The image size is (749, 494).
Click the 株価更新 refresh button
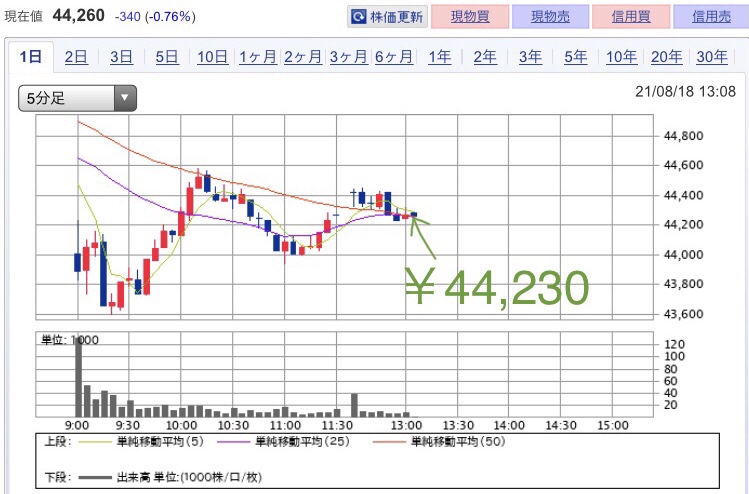pyautogui.click(x=387, y=17)
